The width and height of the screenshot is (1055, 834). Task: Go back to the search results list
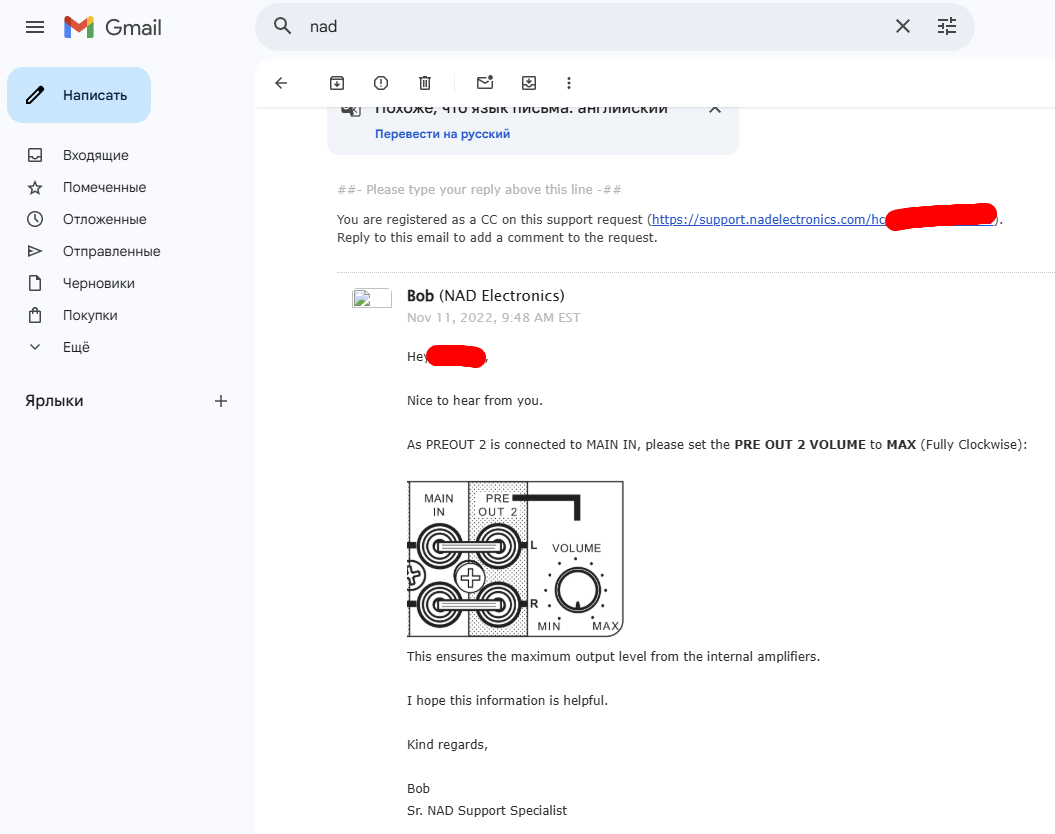pos(281,83)
